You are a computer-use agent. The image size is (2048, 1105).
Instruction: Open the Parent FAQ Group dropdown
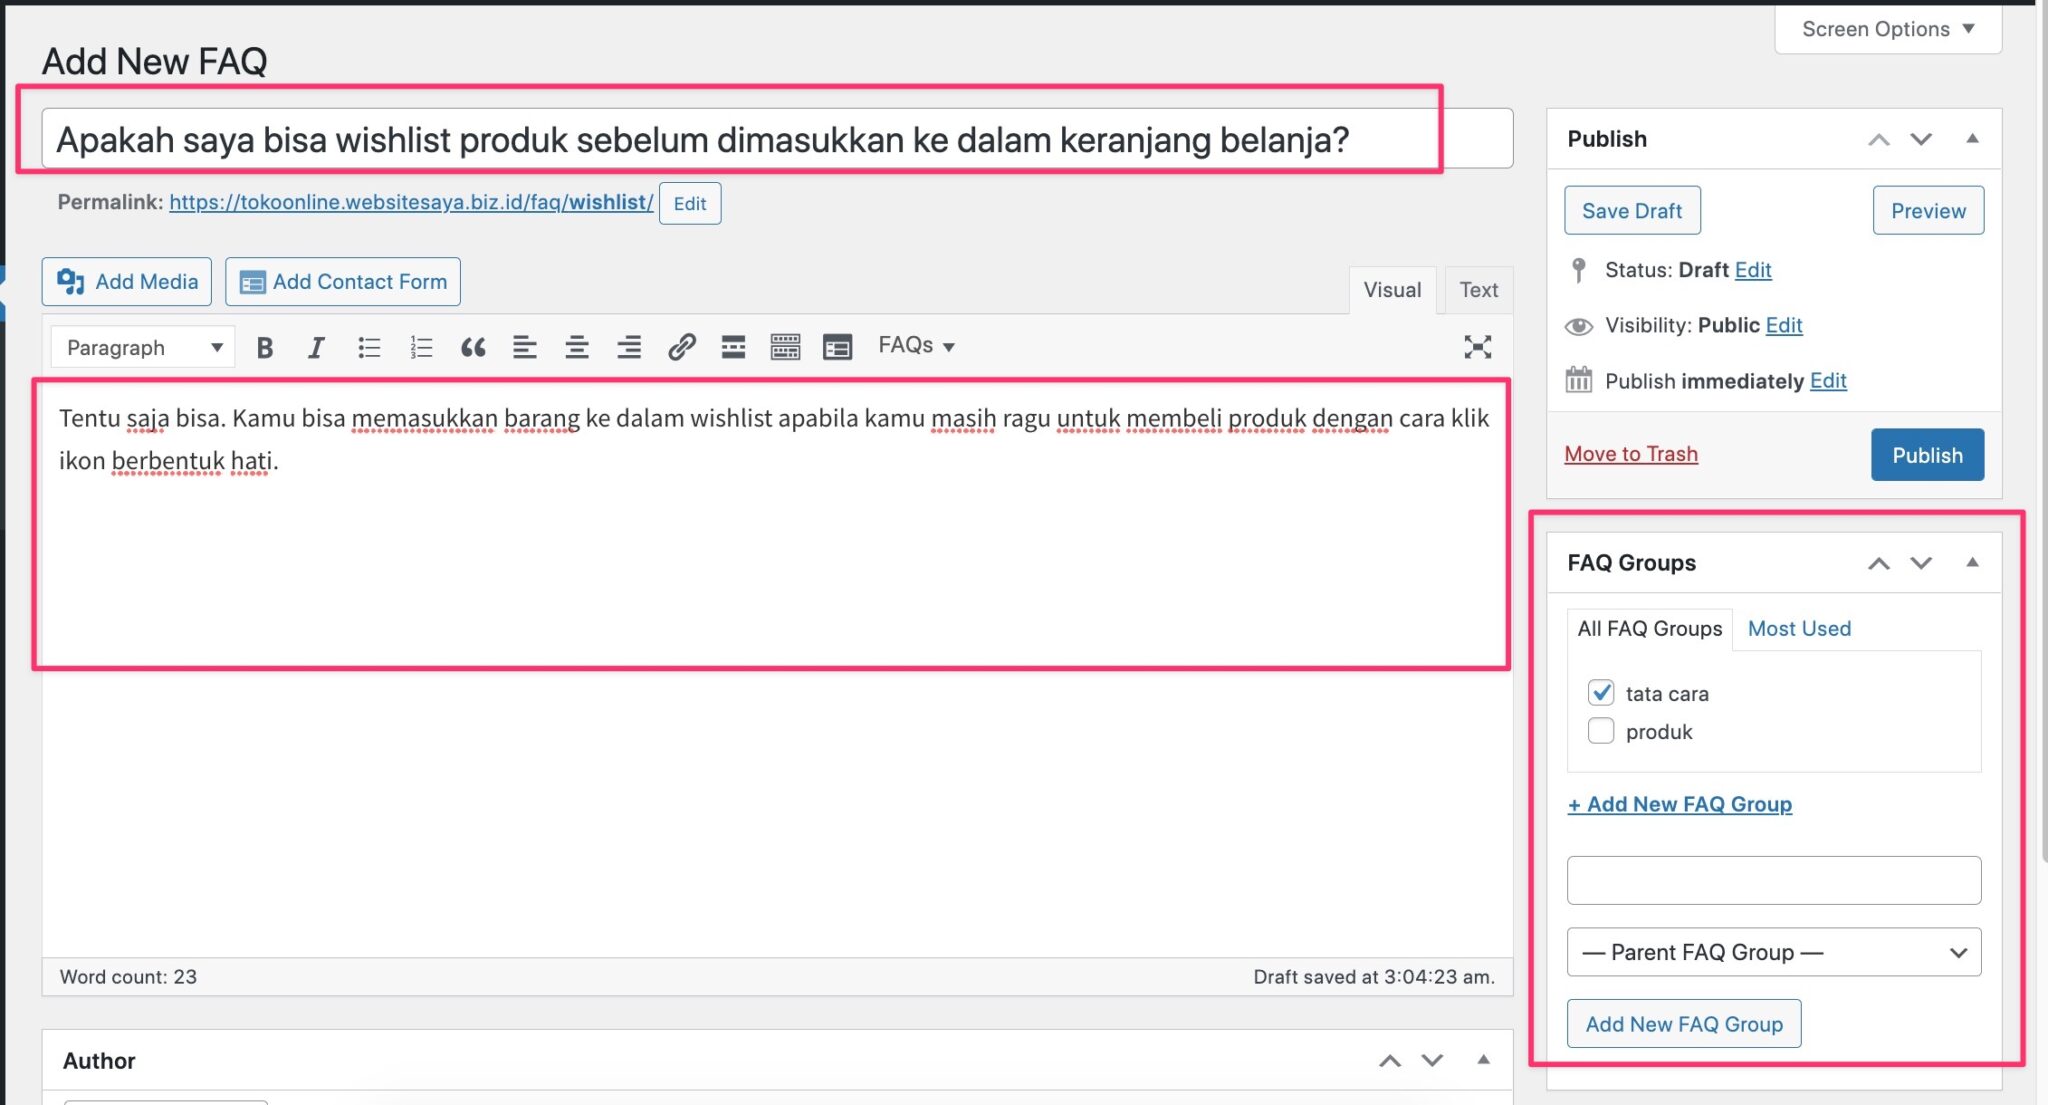pyautogui.click(x=1773, y=951)
